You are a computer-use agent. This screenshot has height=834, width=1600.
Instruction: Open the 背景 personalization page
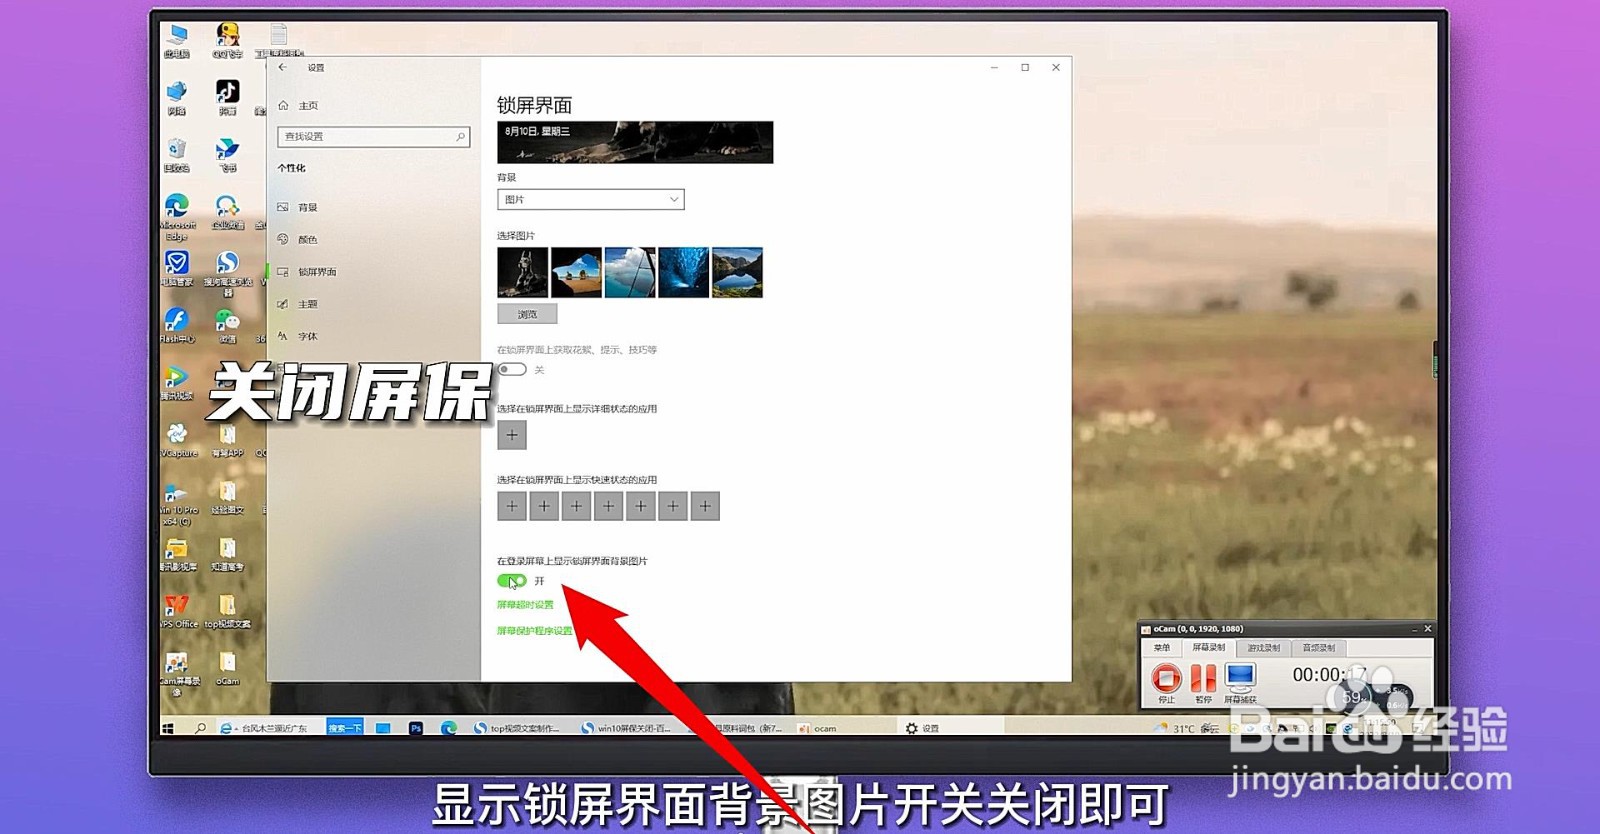point(298,207)
